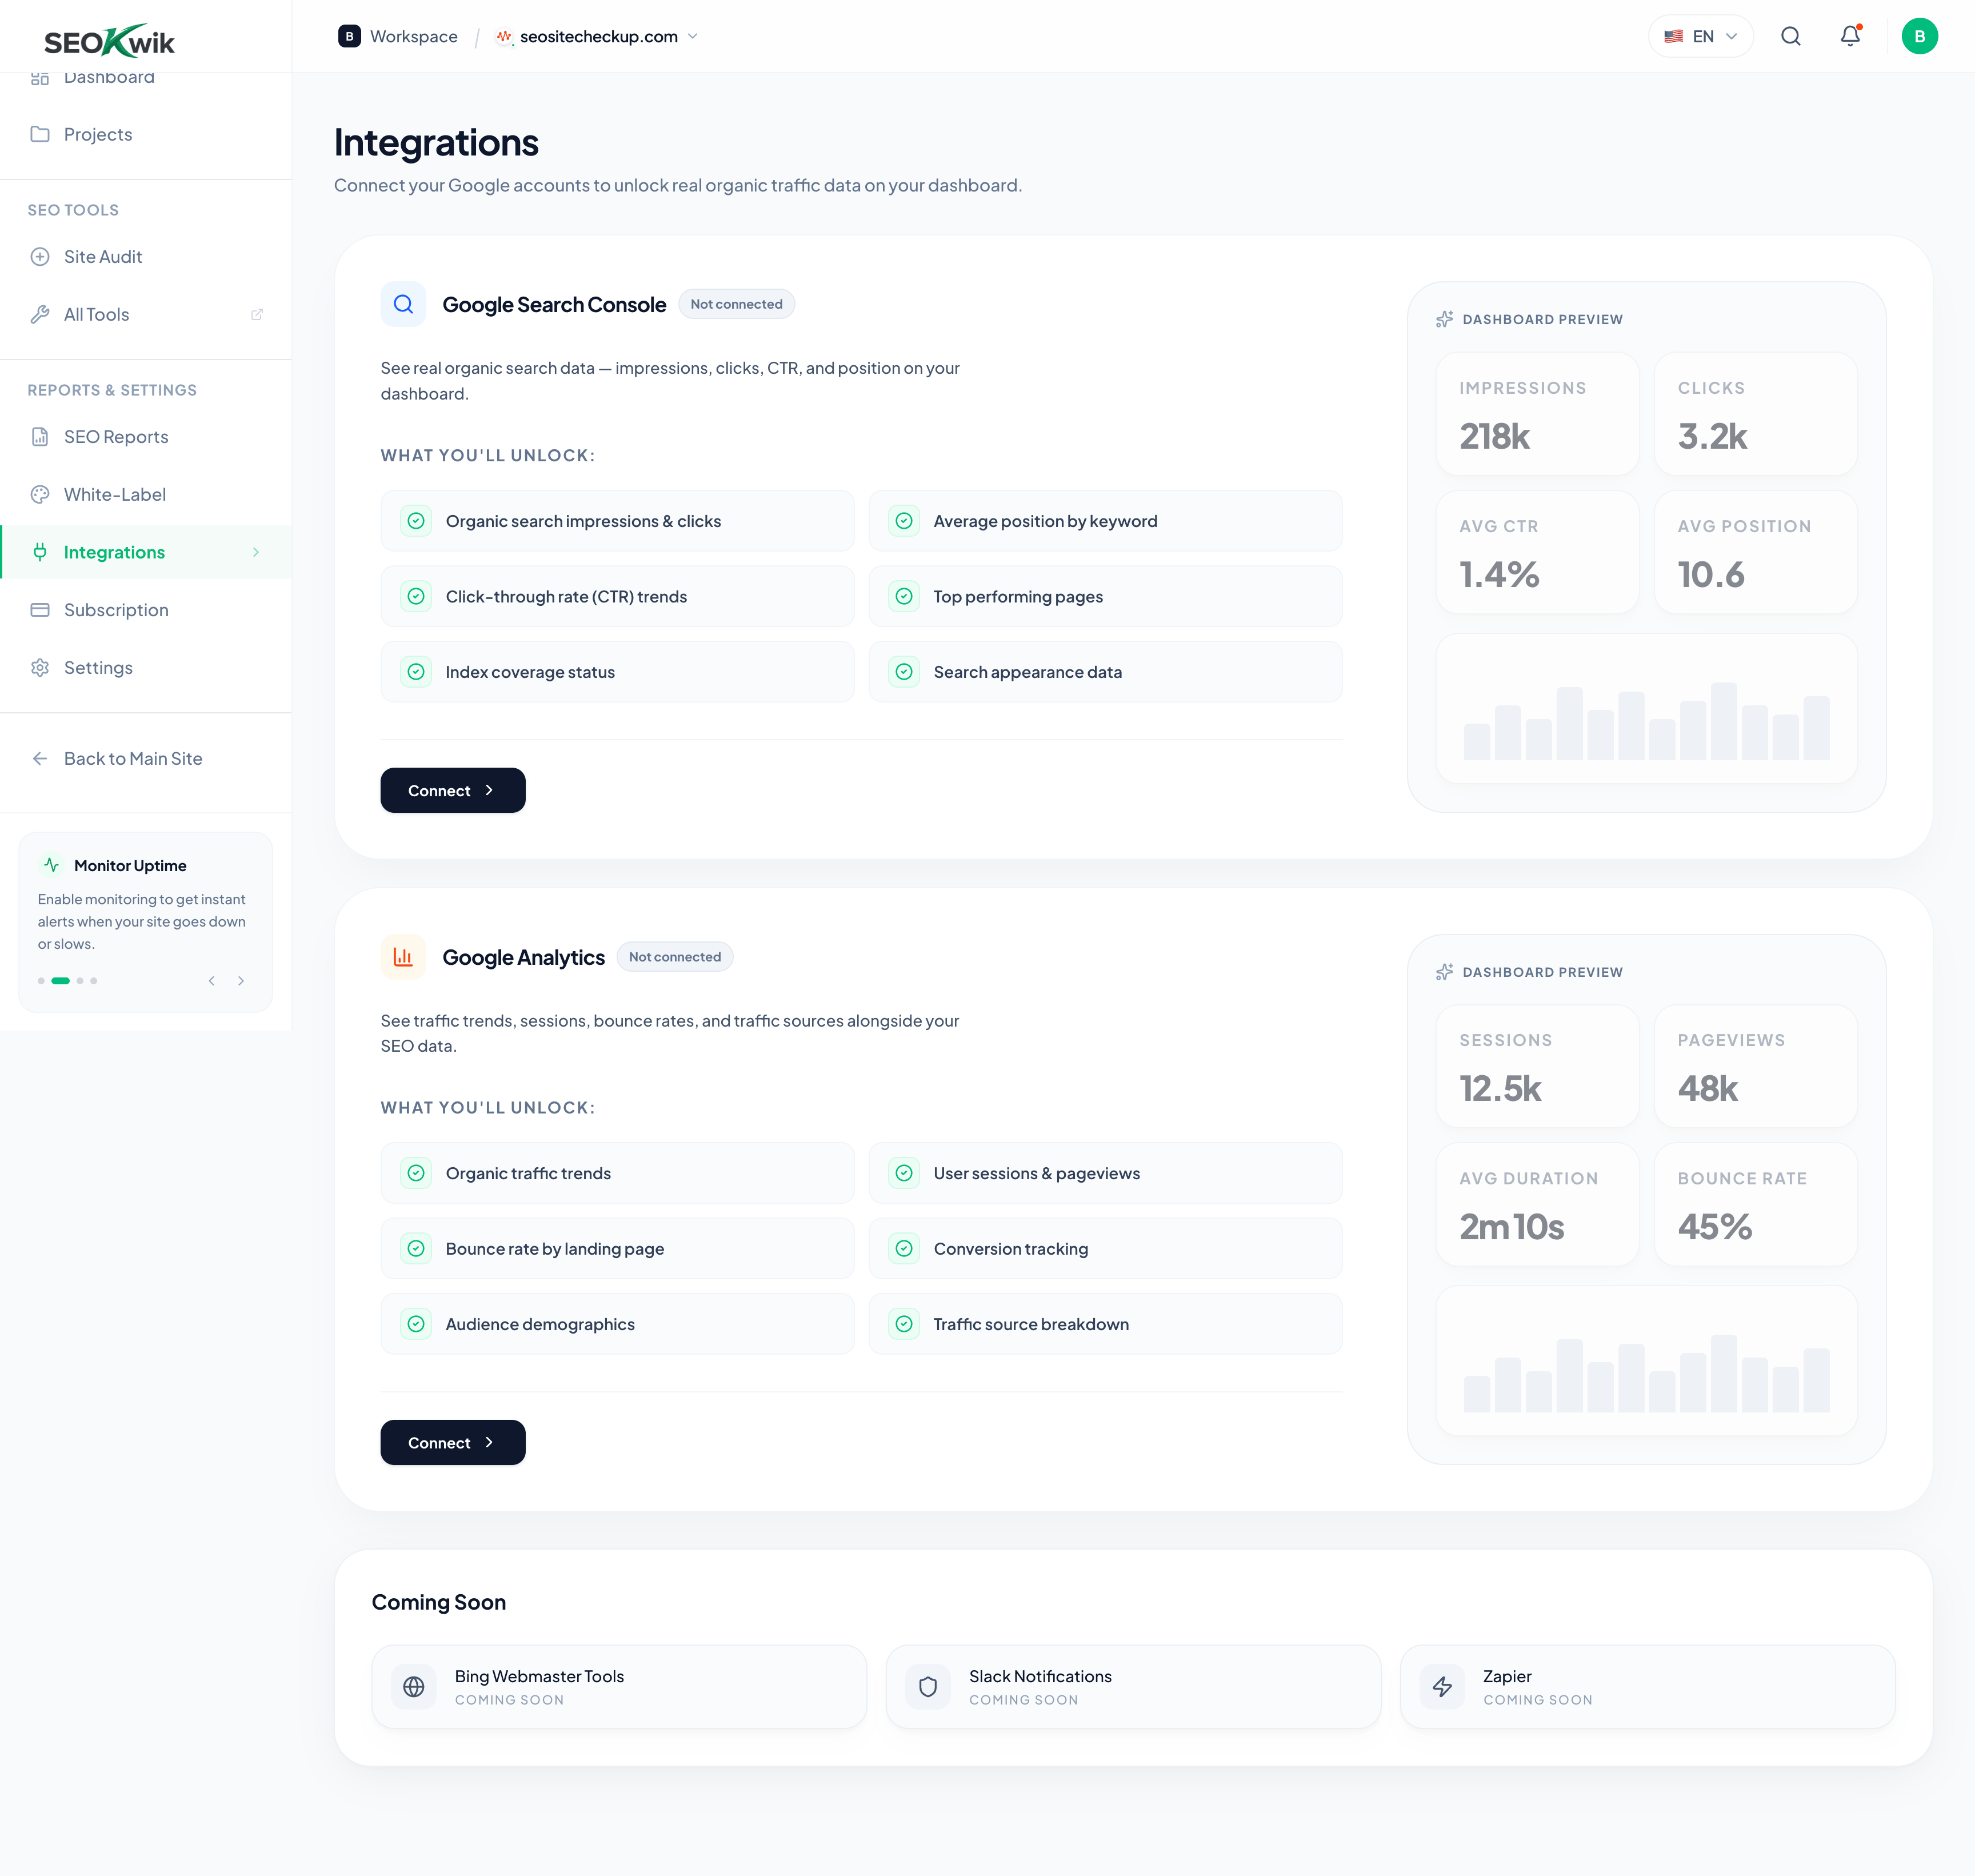
Task: Select the last carousel indicator dot
Action: click(94, 981)
